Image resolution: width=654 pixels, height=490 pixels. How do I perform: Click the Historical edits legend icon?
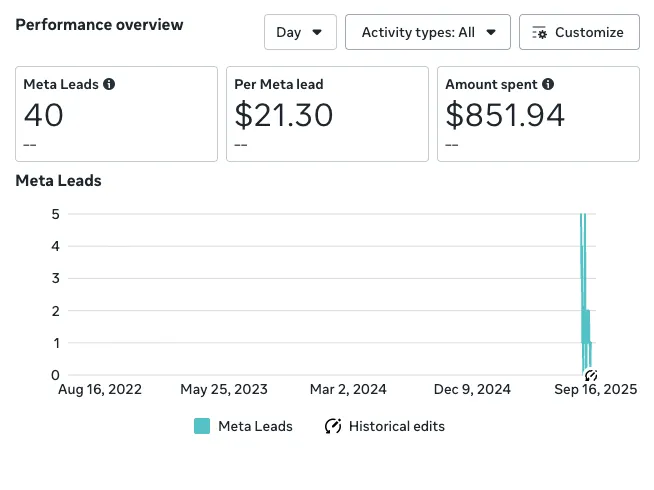tap(333, 426)
